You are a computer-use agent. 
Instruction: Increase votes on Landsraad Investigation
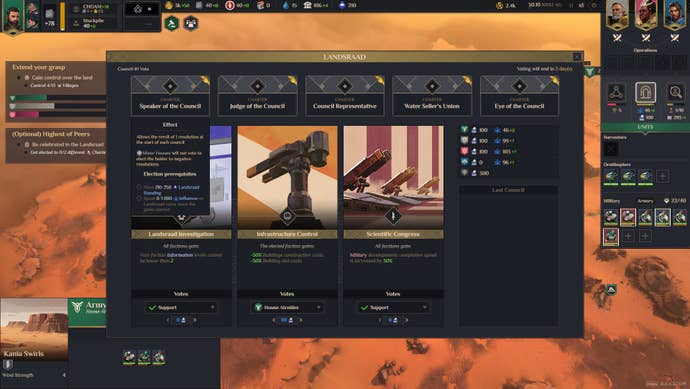[x=195, y=320]
